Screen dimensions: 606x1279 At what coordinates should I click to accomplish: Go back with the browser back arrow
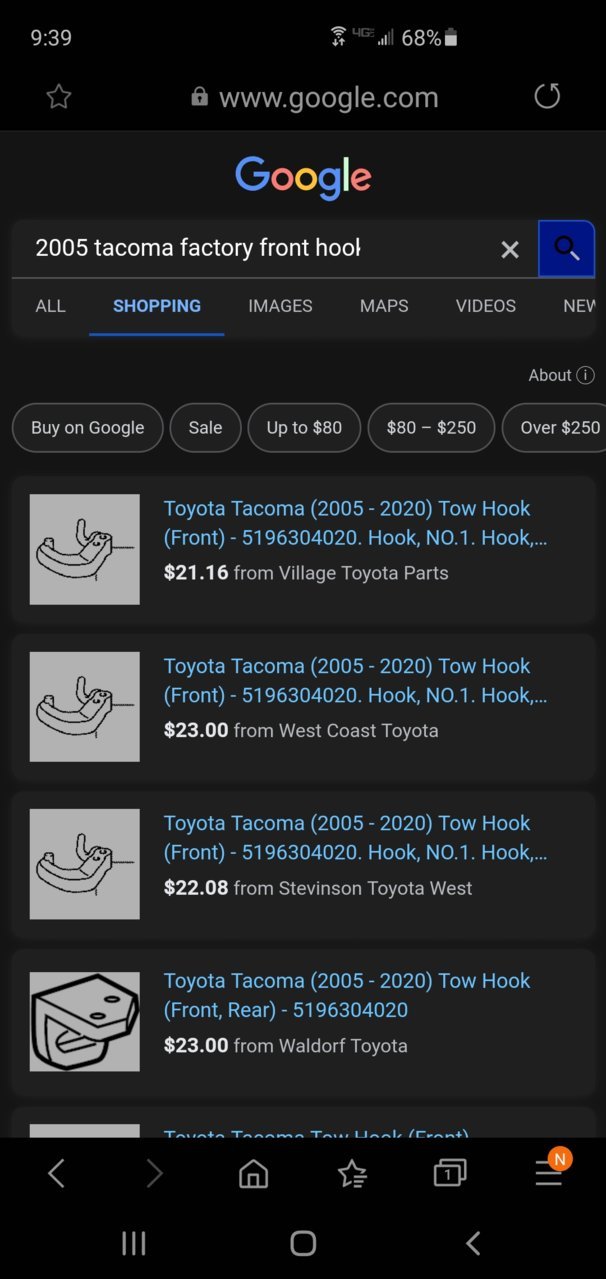pos(57,1173)
